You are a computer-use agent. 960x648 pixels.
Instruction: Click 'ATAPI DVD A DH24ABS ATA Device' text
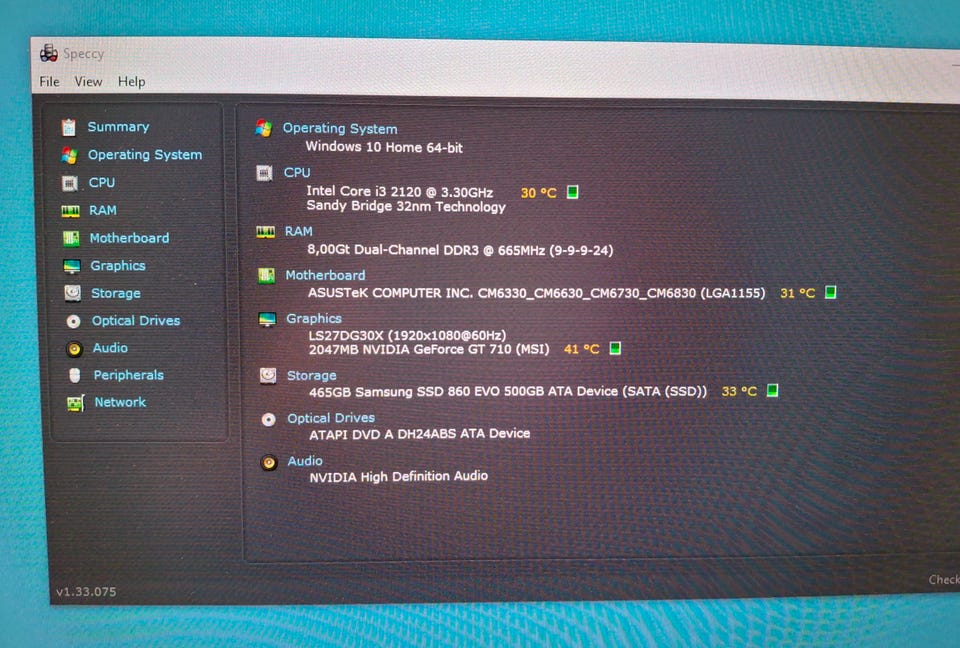(419, 434)
